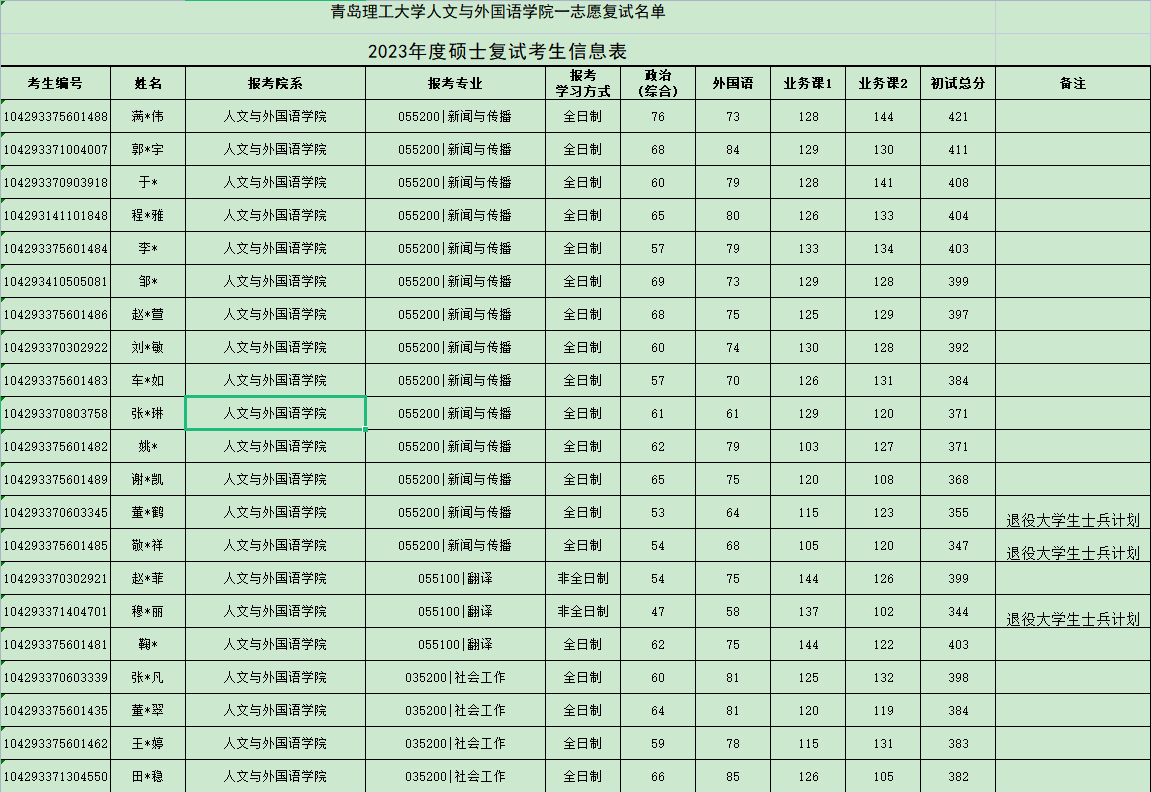Select name cell 程*雅
The image size is (1151, 792).
click(x=148, y=215)
